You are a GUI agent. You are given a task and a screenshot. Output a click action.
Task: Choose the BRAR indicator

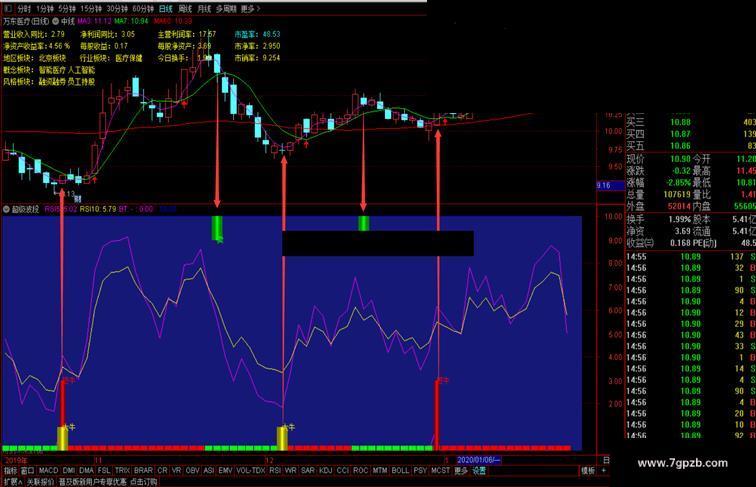[143, 471]
